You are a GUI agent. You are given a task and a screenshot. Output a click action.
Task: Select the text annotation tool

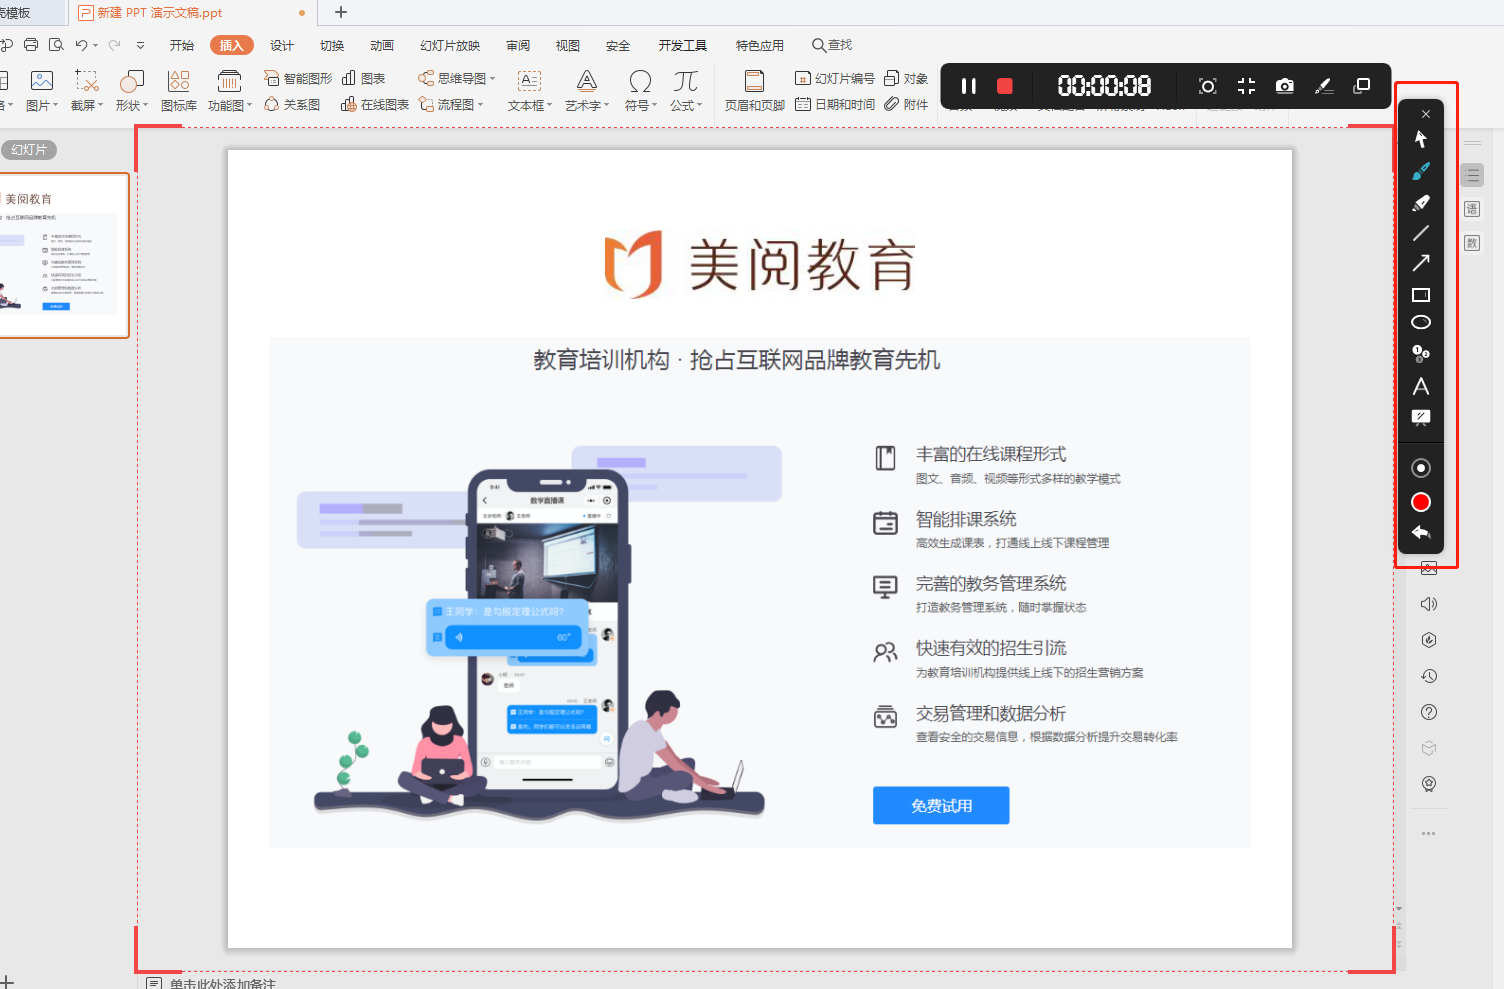pos(1421,387)
